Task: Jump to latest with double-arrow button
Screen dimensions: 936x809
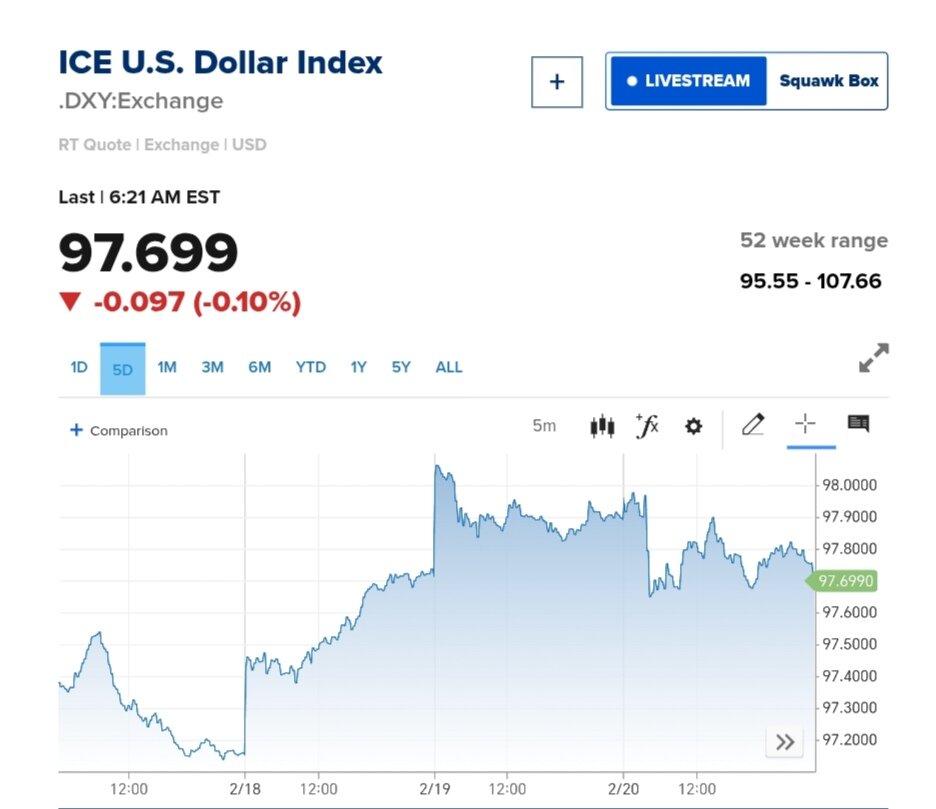Action: (x=785, y=742)
